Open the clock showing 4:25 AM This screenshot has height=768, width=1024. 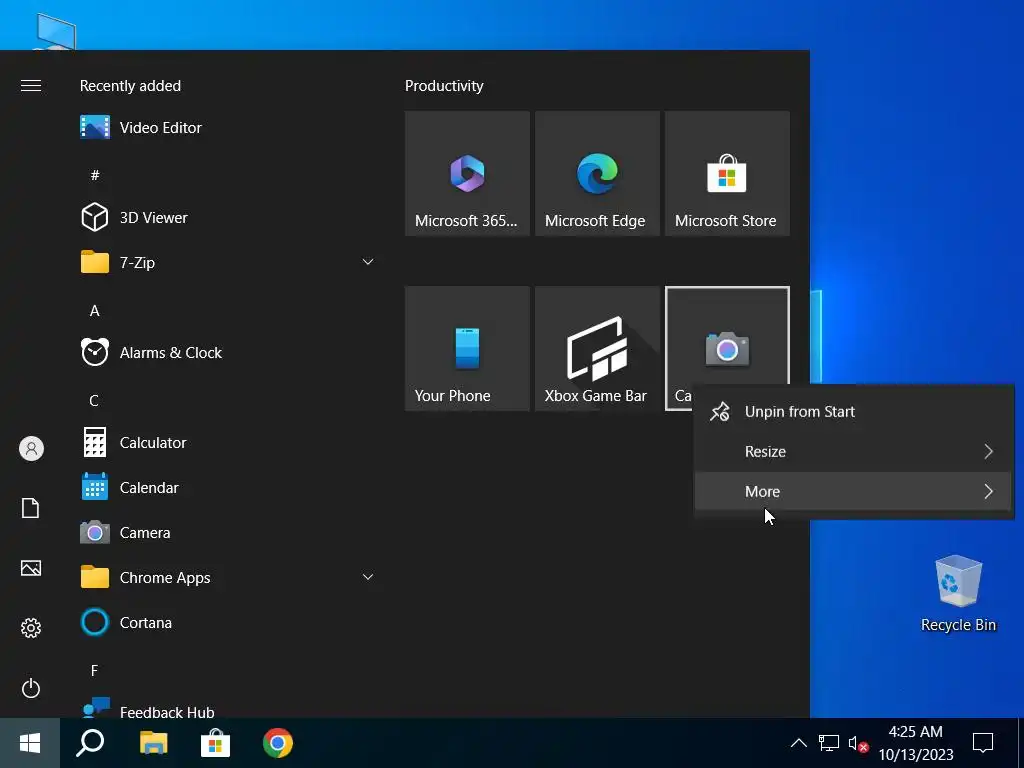[916, 743]
